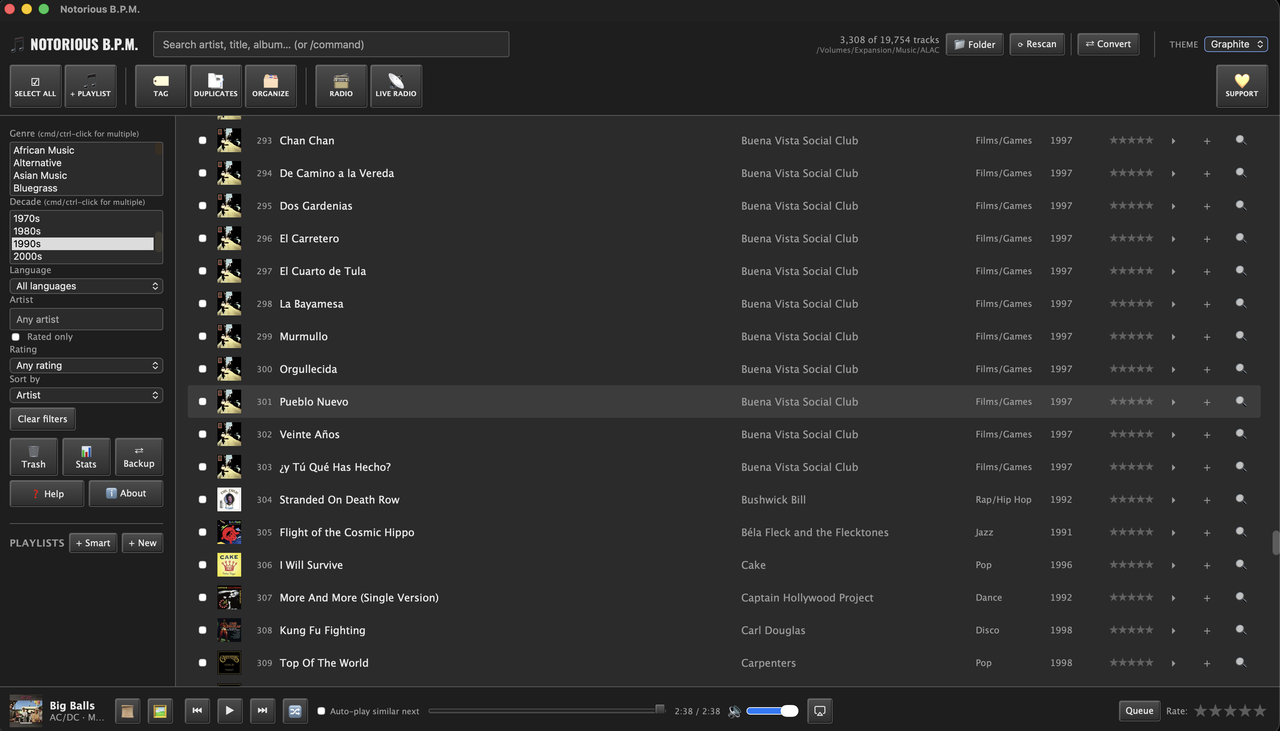Choose Bluegrass in the Genre list
The image size is (1280, 731).
coord(82,188)
